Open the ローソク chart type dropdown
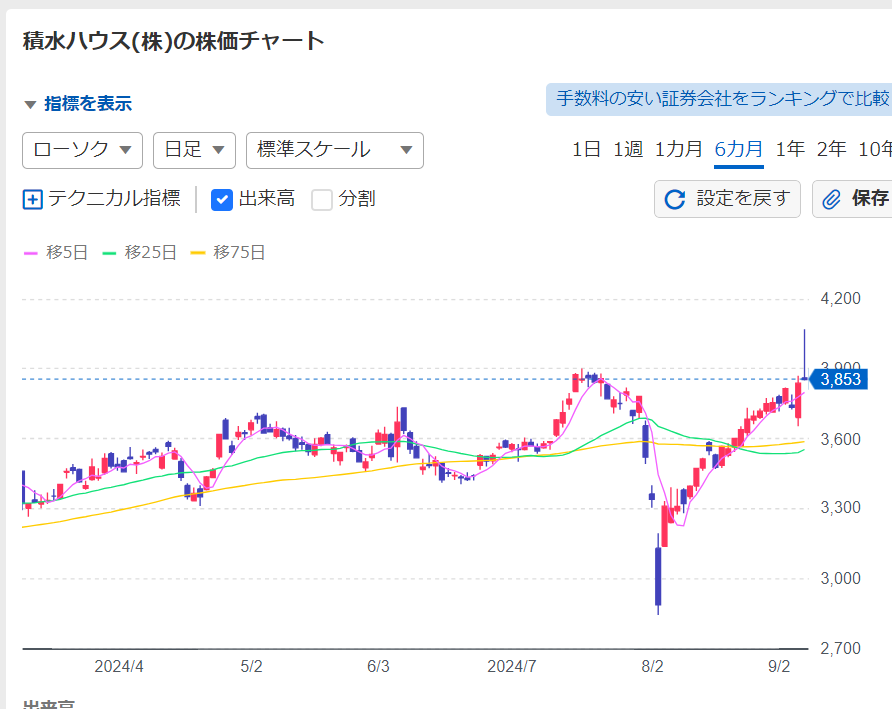892x709 pixels. [x=82, y=150]
